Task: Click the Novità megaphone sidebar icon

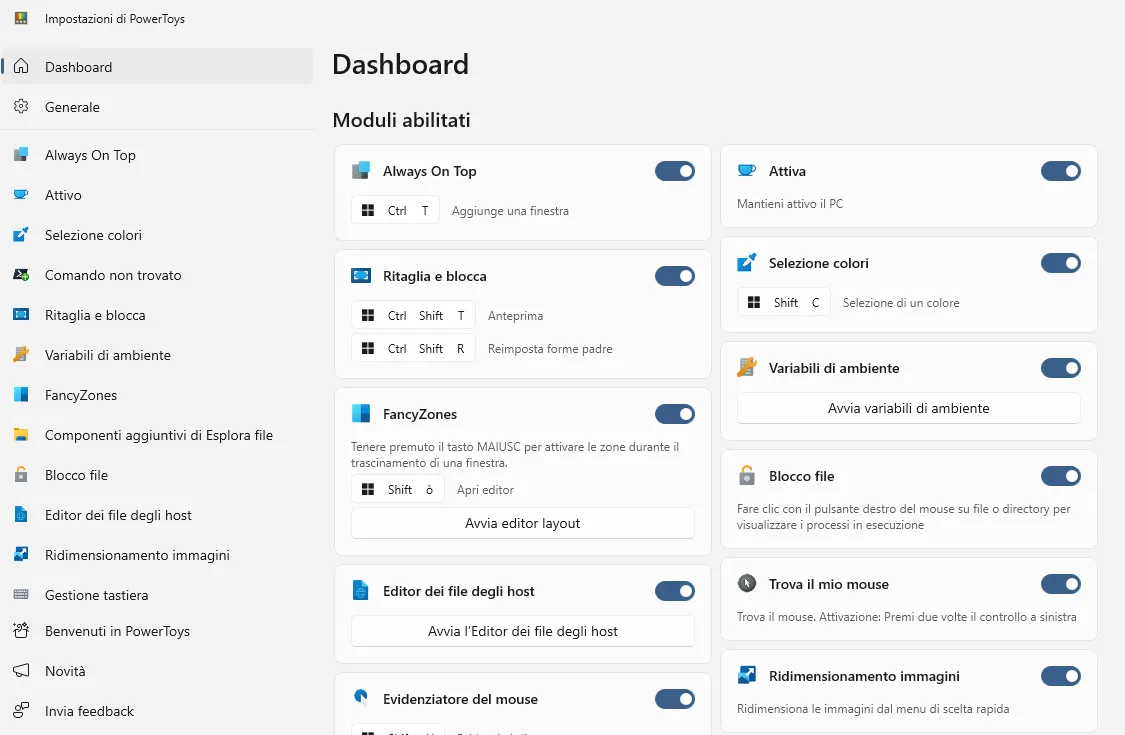Action: [22, 670]
